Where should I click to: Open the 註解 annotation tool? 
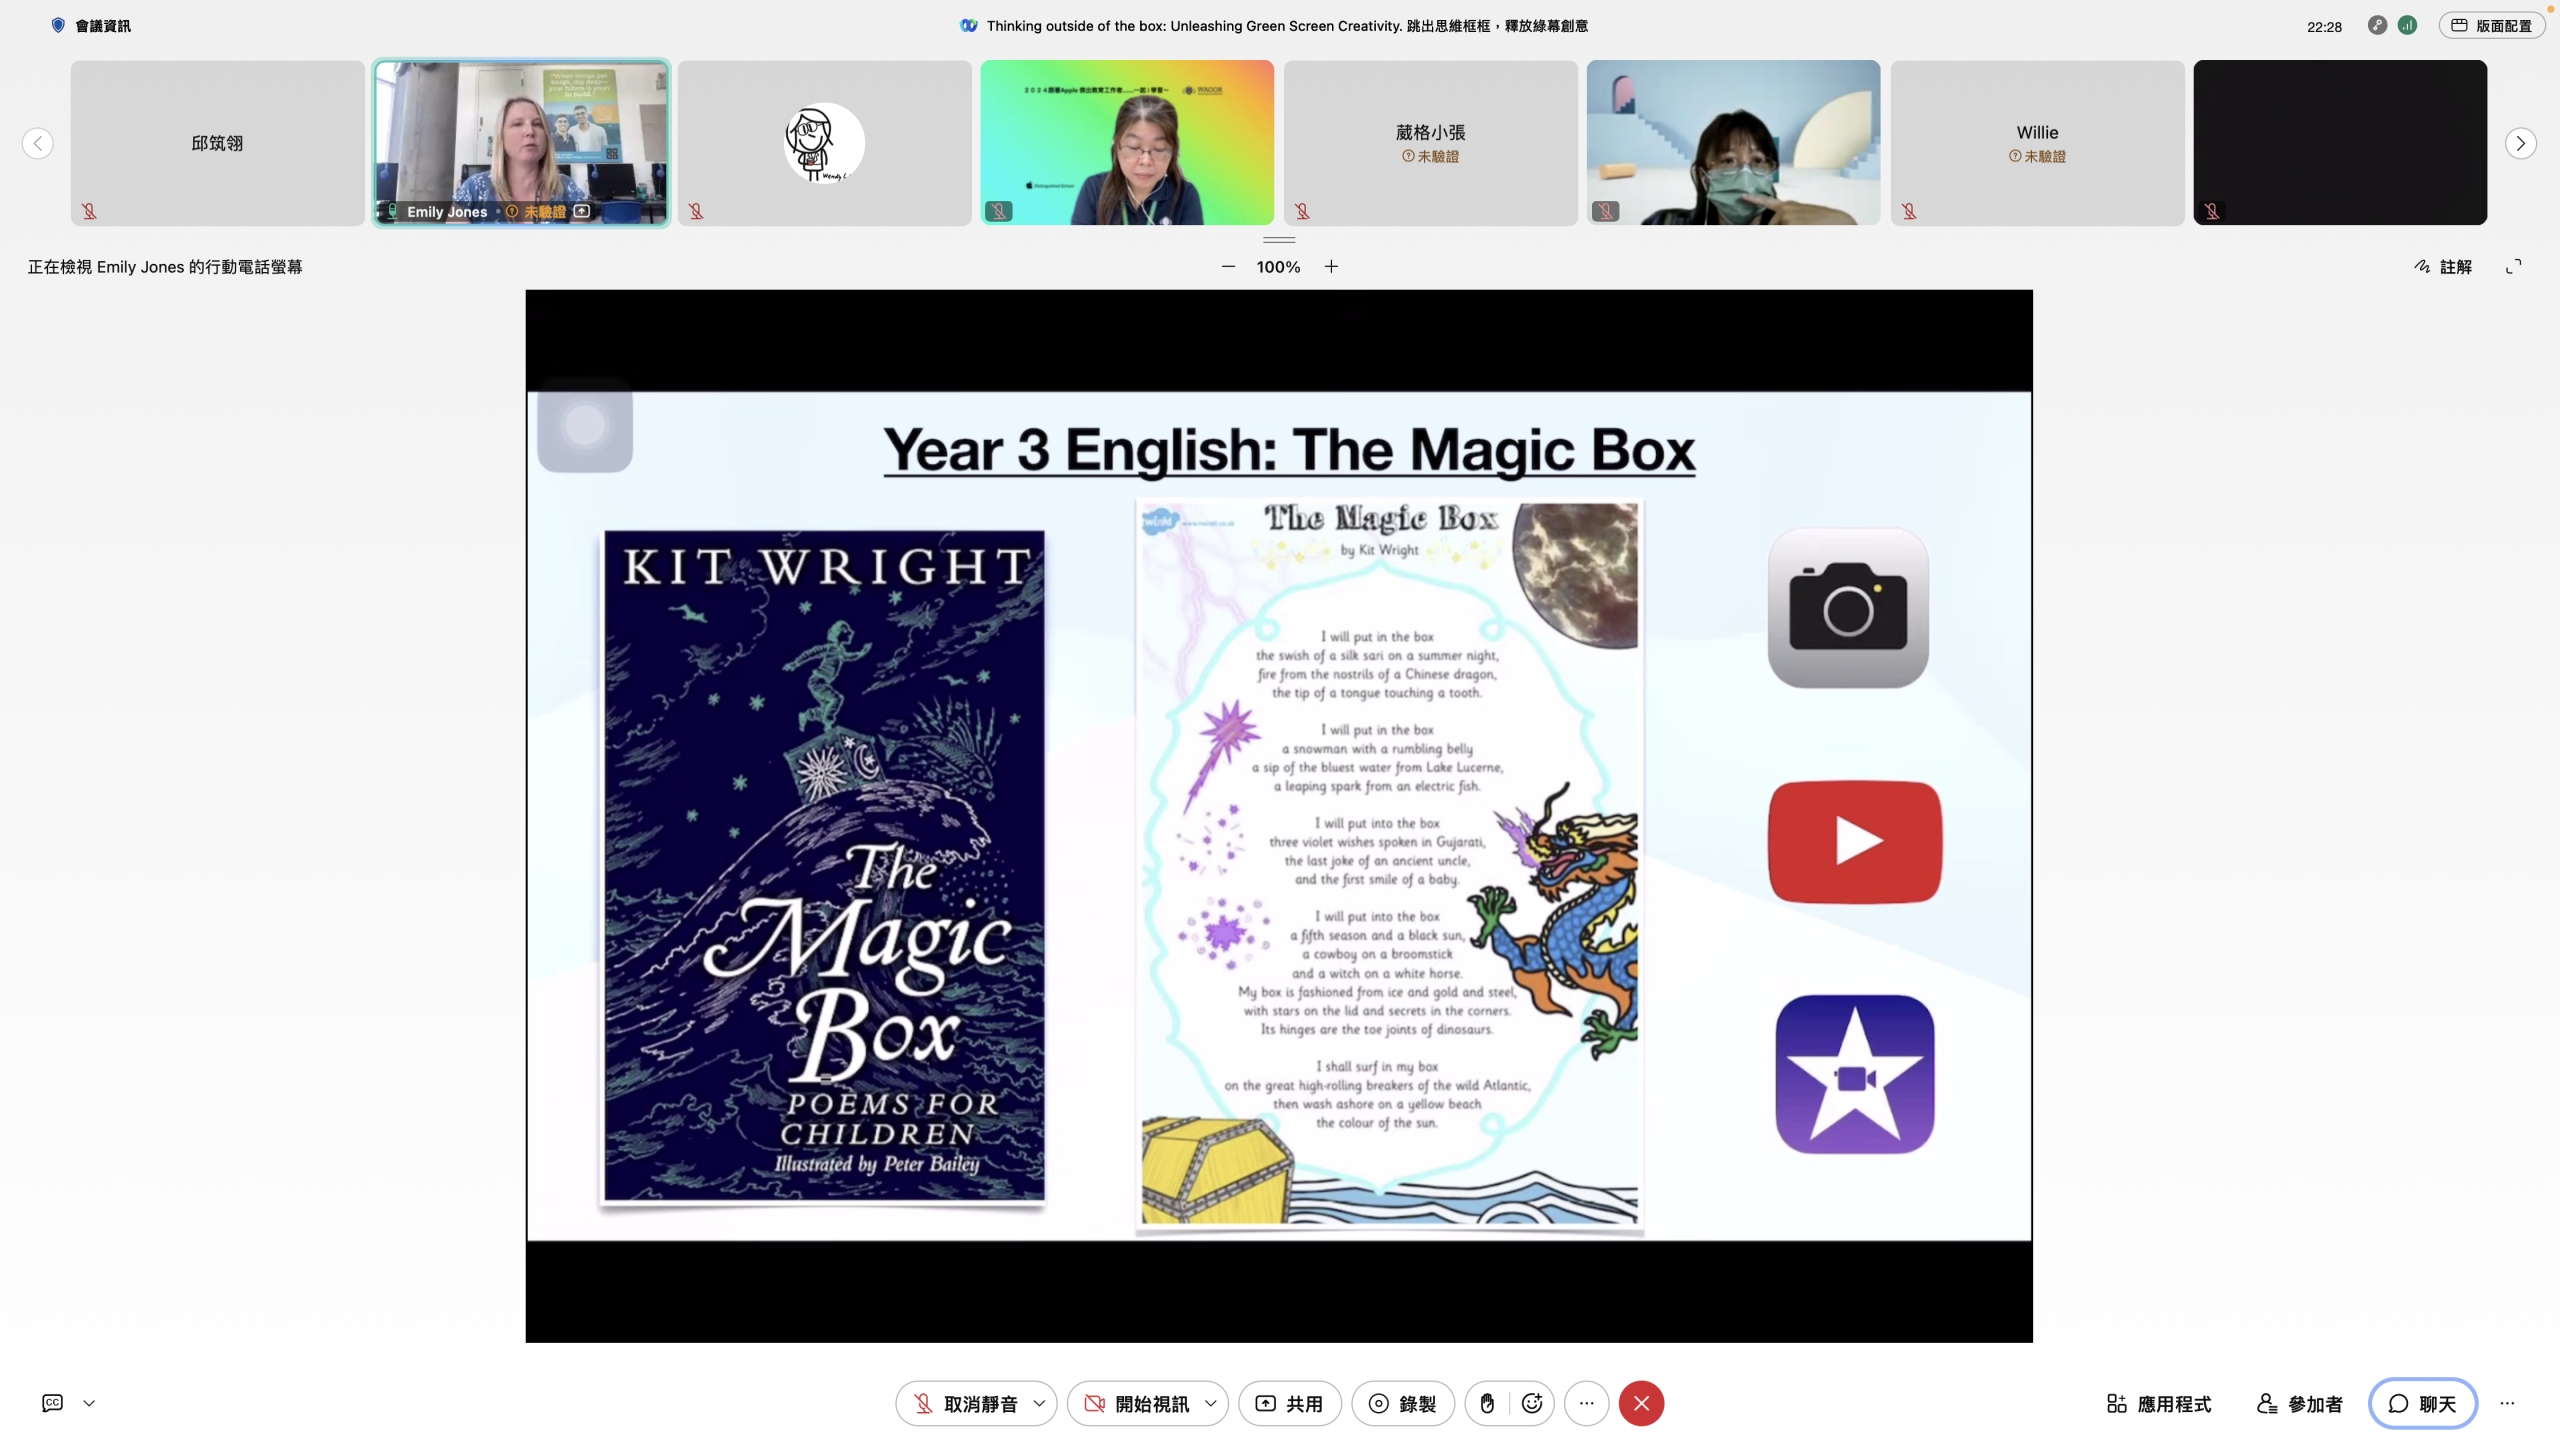[2443, 266]
